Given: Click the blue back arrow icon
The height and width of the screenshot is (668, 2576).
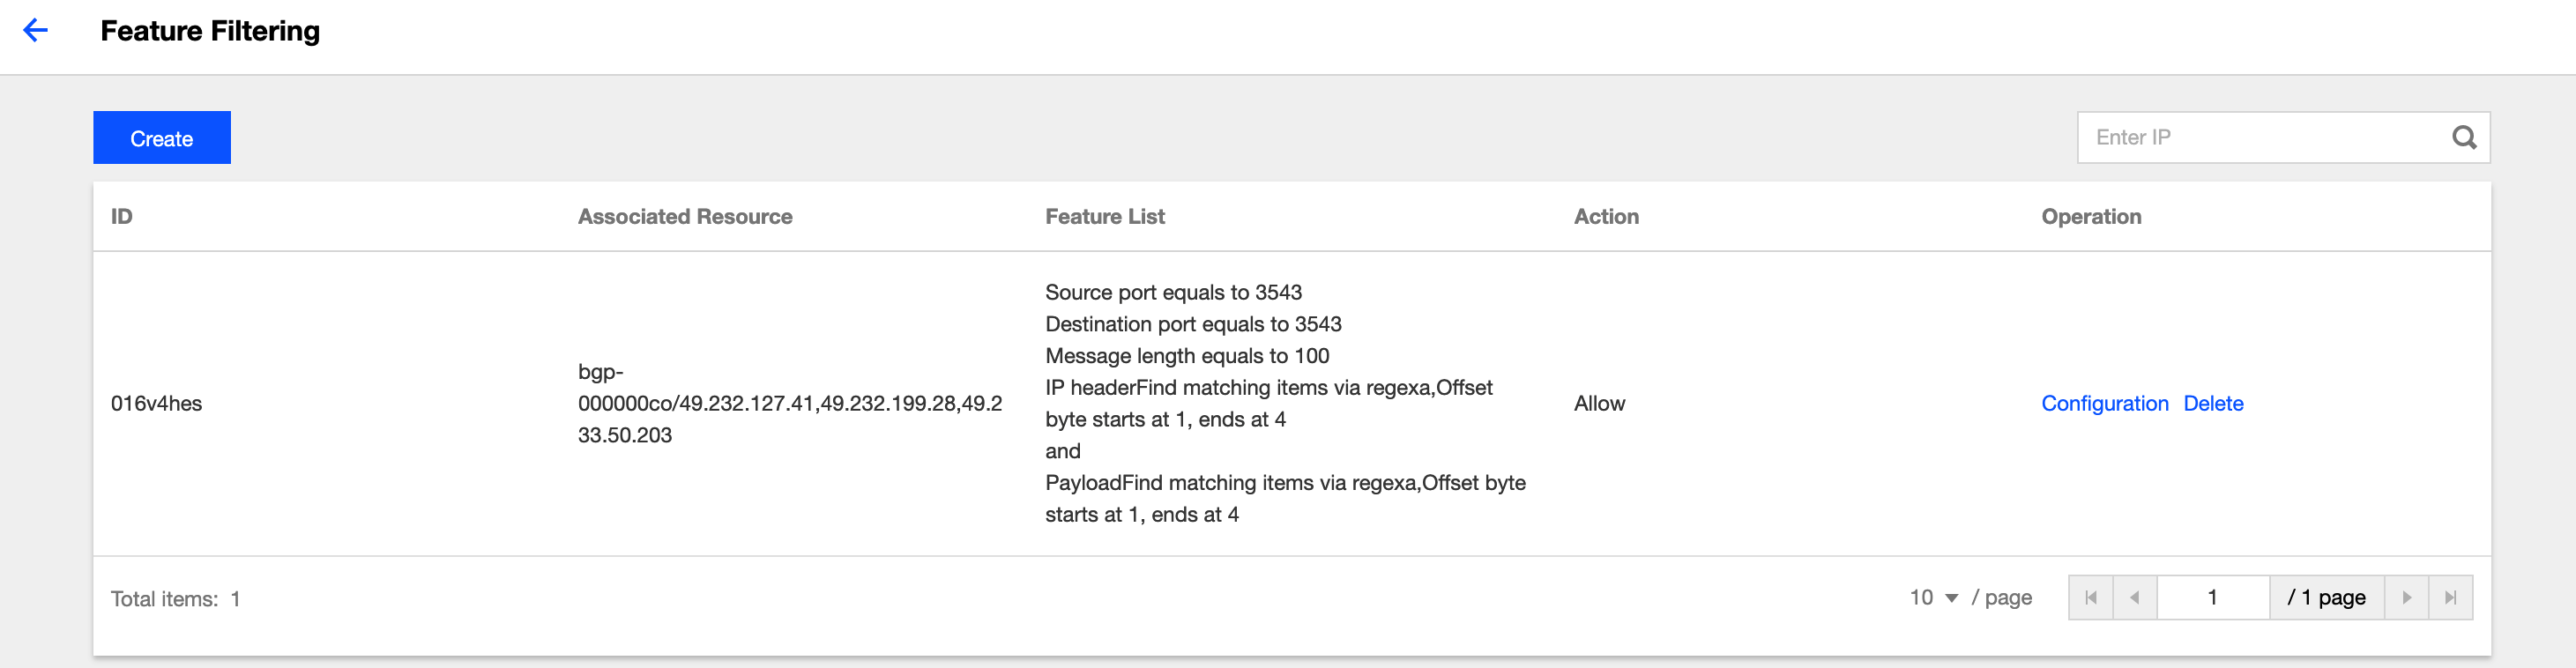Looking at the screenshot, I should (35, 31).
